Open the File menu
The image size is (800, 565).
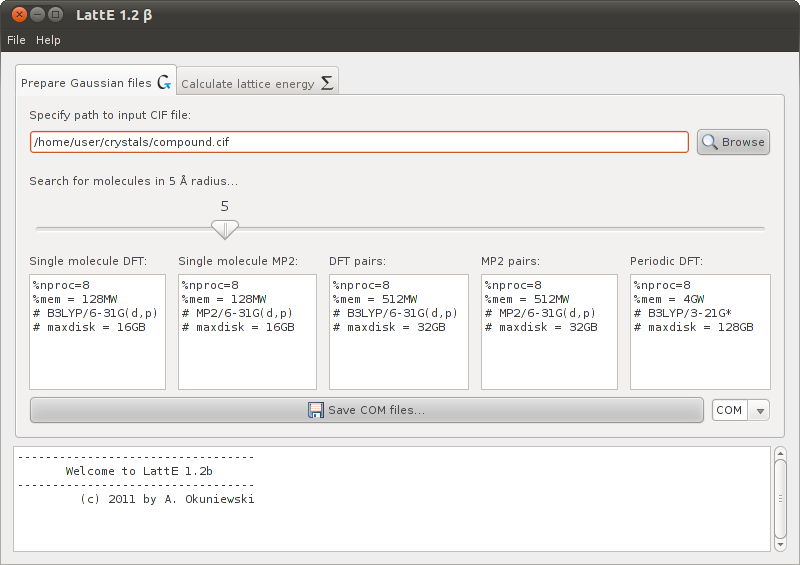16,40
